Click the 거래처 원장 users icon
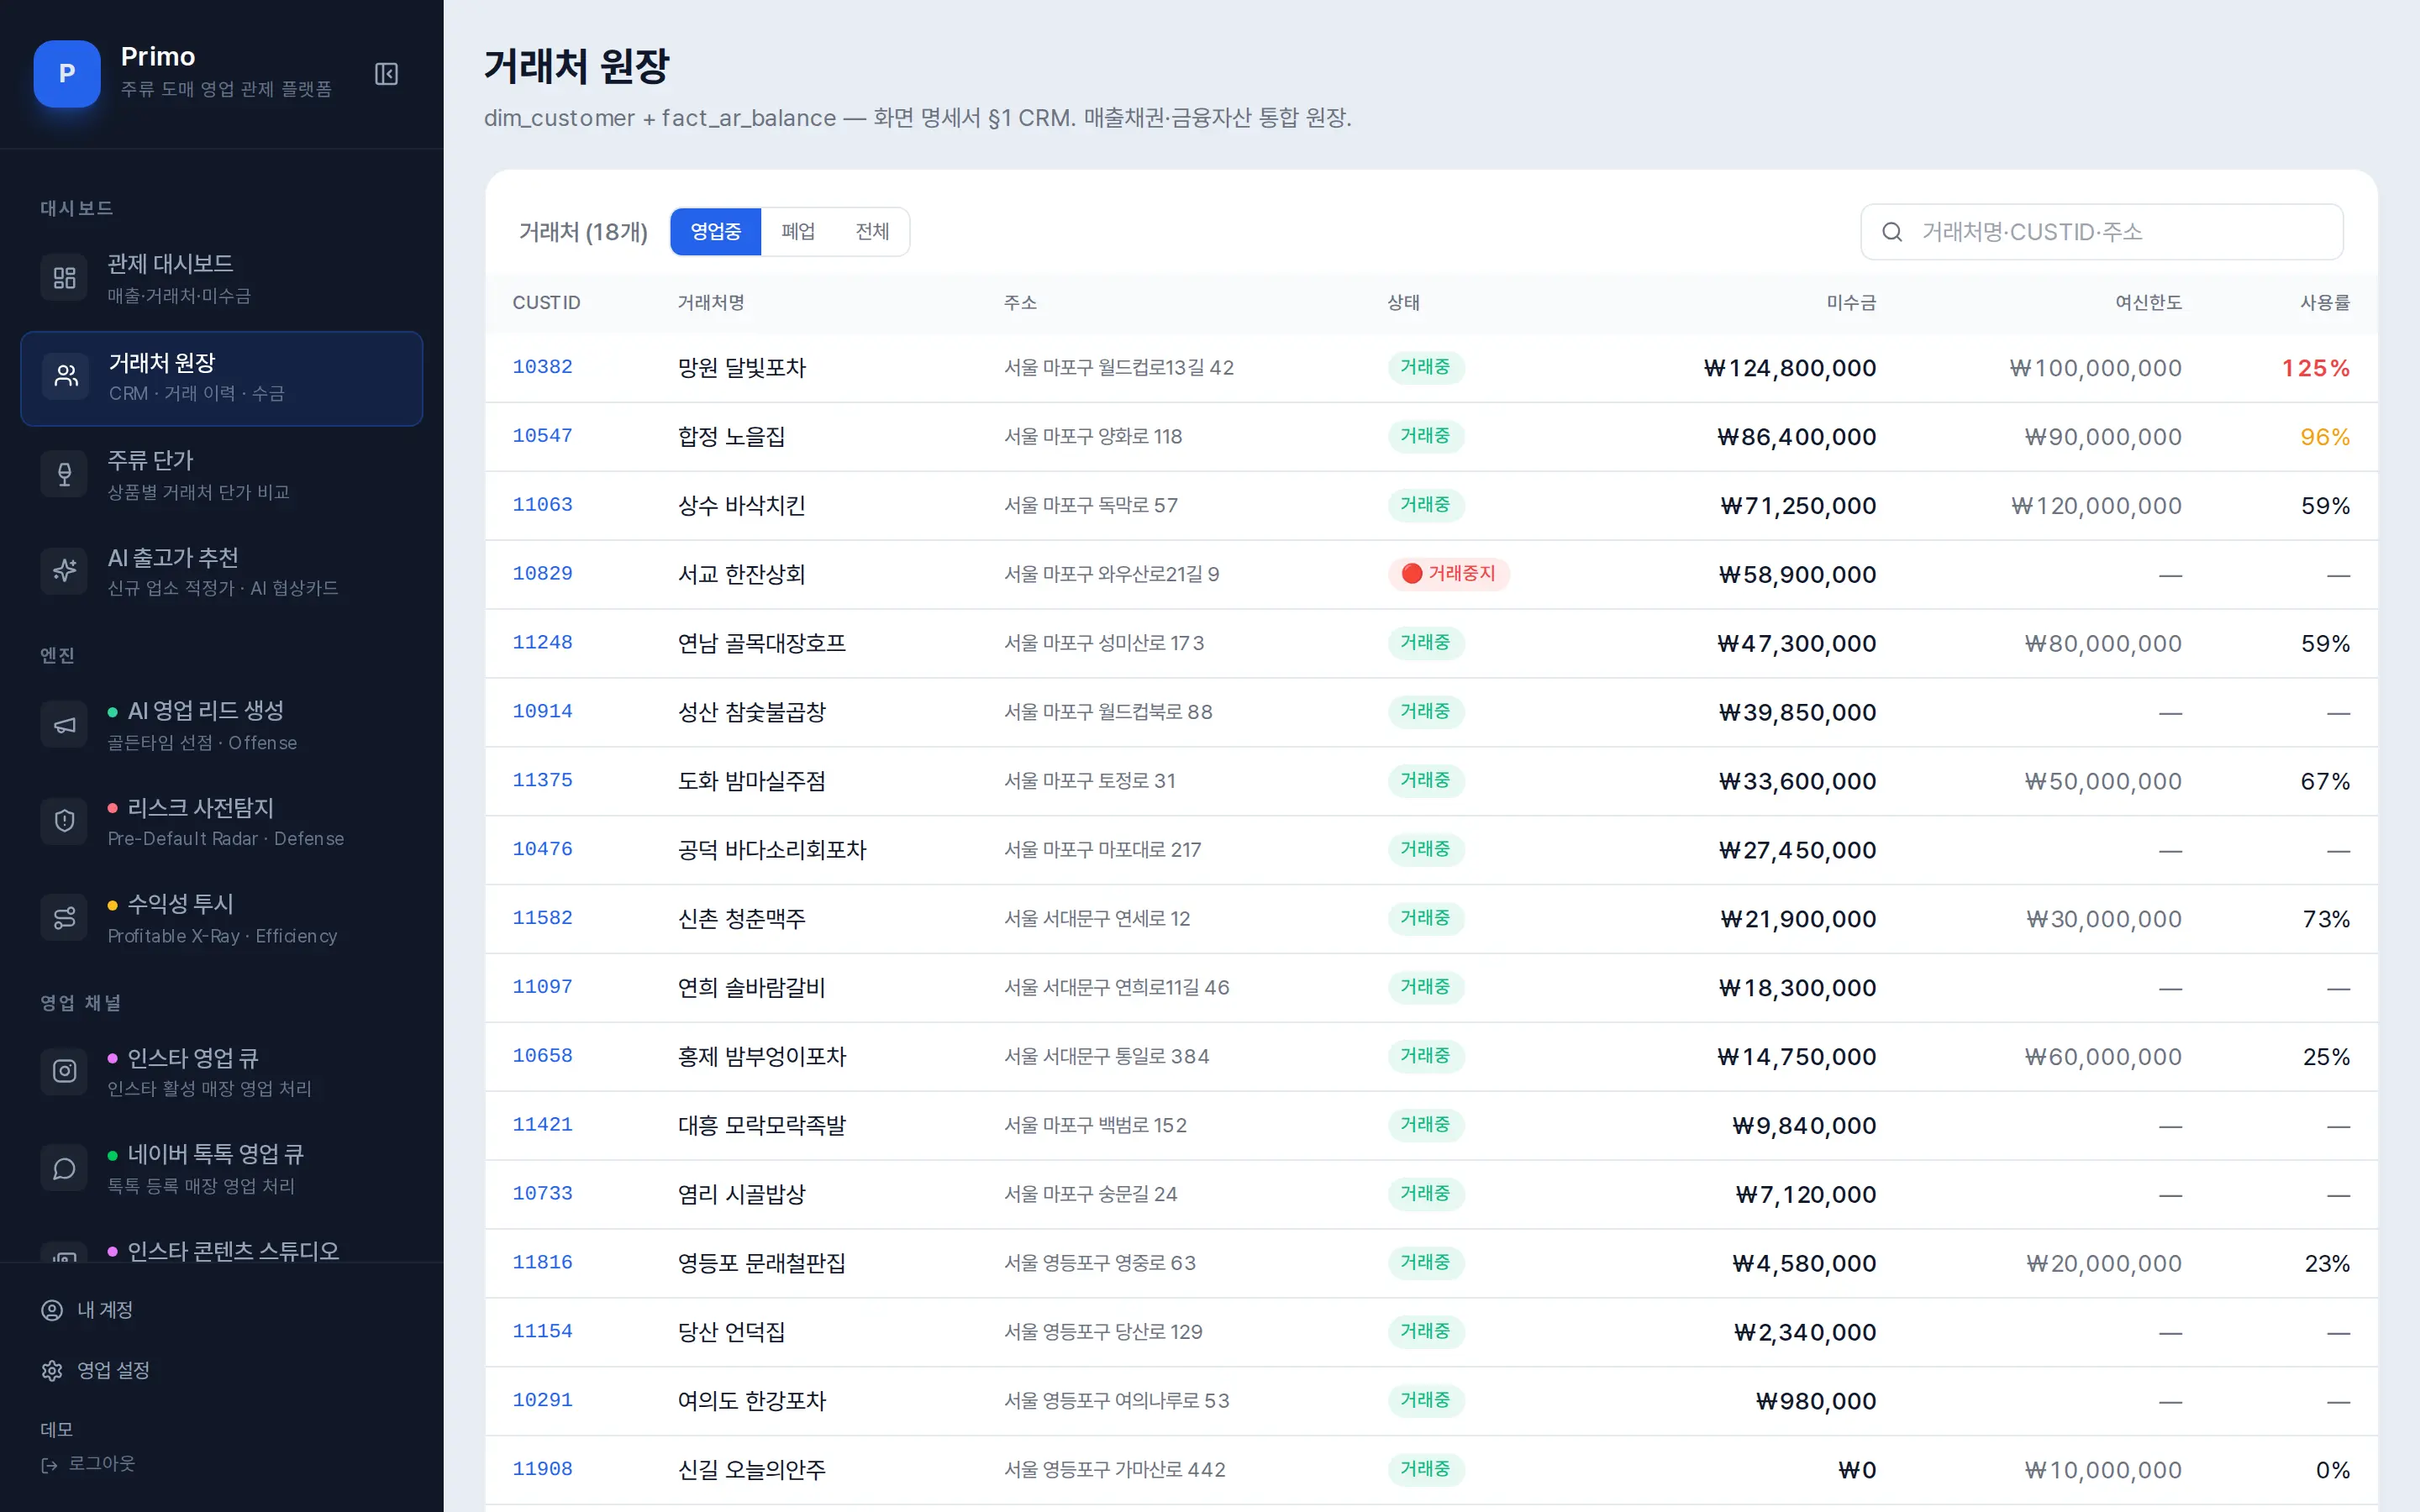Image resolution: width=2420 pixels, height=1512 pixels. [66, 376]
